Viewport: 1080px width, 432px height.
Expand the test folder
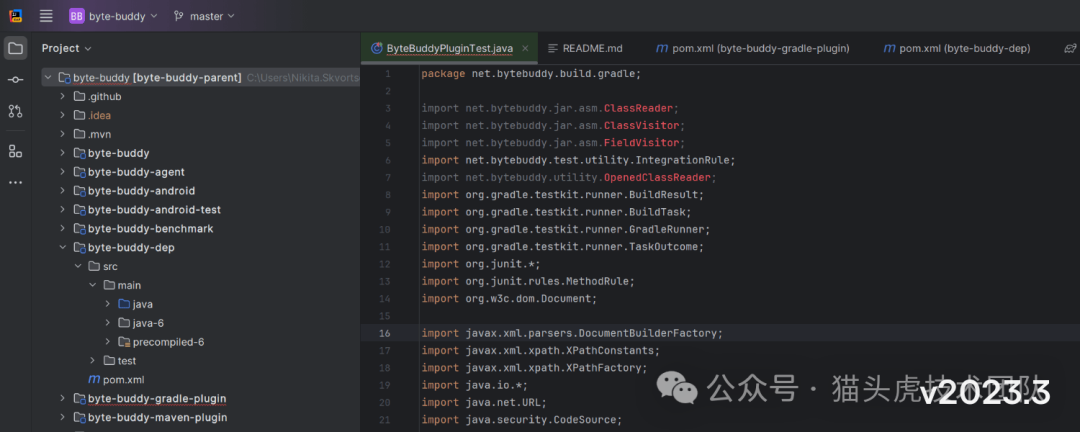(93, 360)
